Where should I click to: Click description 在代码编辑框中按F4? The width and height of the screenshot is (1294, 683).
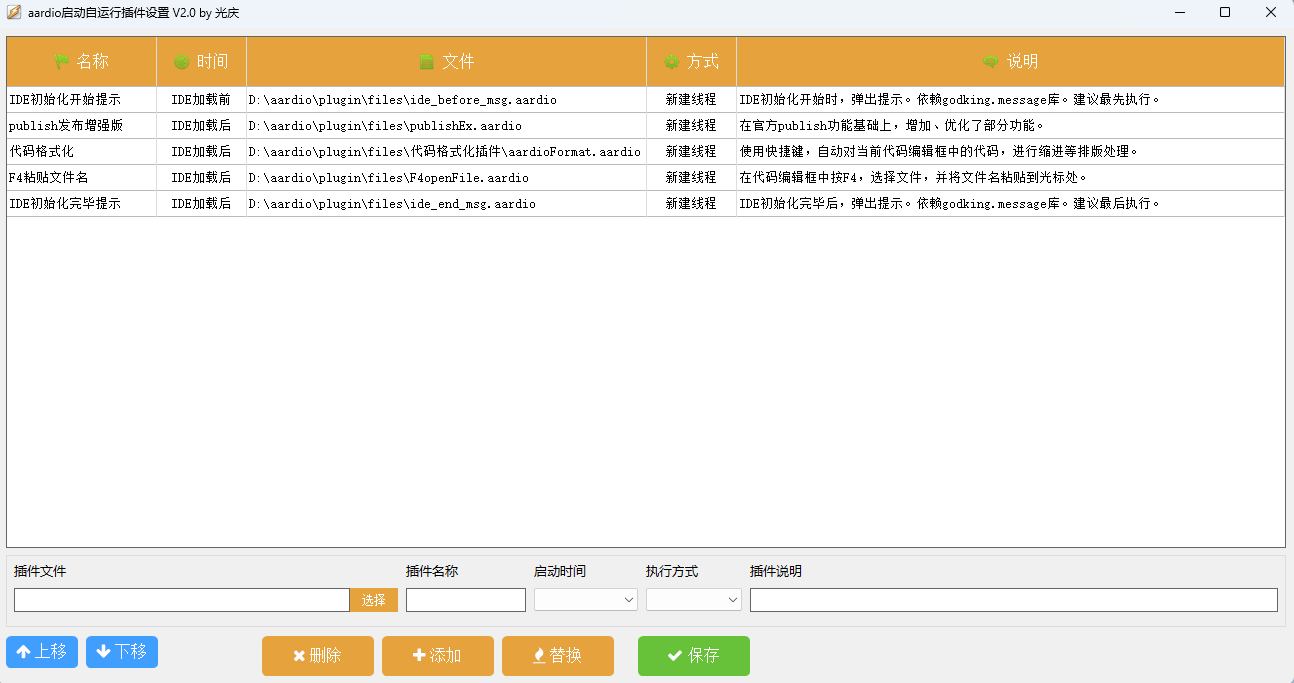913,178
